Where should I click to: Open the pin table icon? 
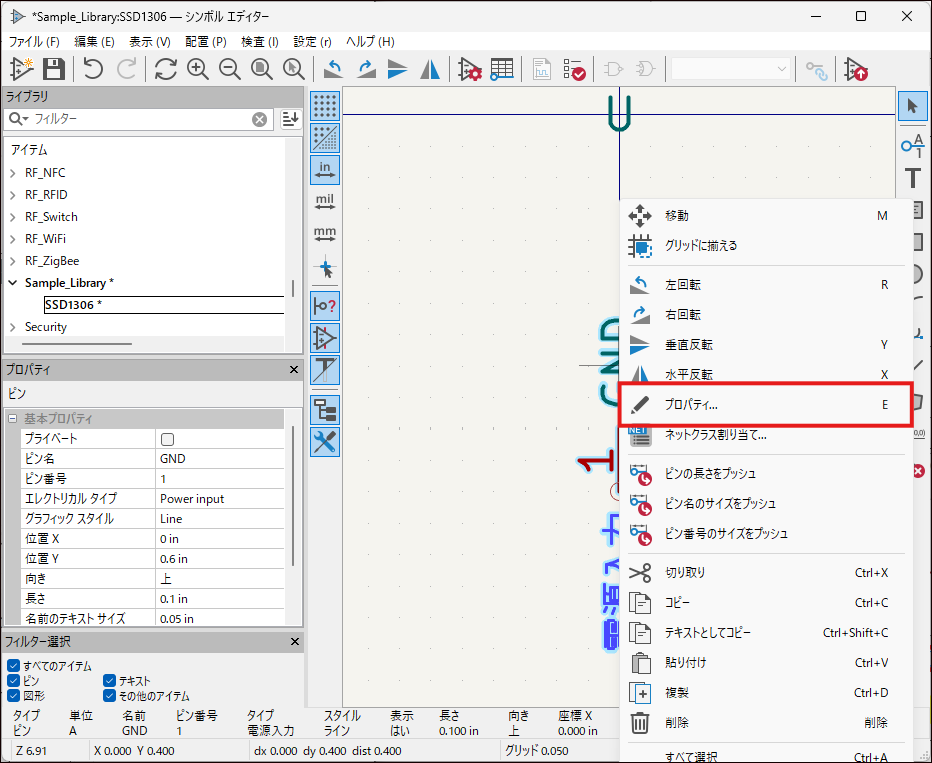click(x=502, y=69)
